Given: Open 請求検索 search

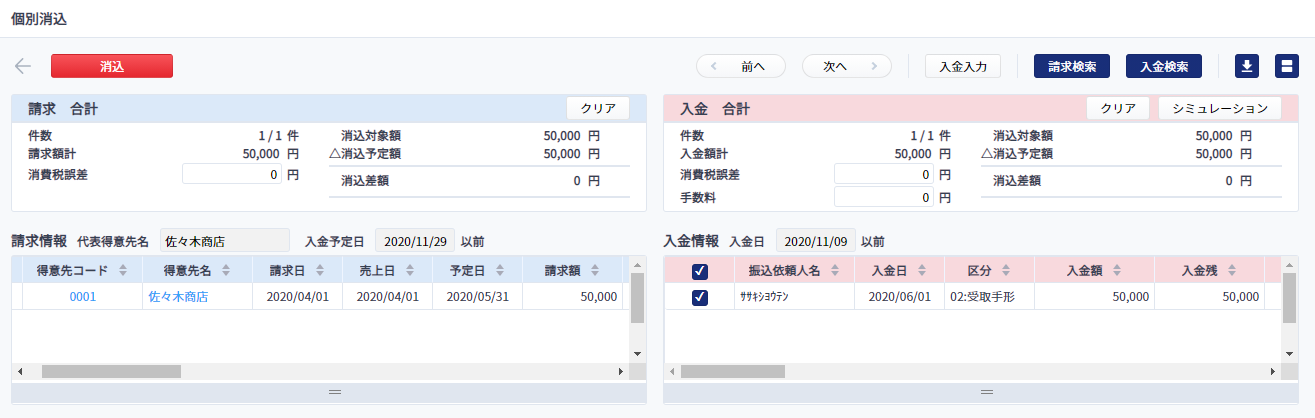Looking at the screenshot, I should click(x=1072, y=67).
